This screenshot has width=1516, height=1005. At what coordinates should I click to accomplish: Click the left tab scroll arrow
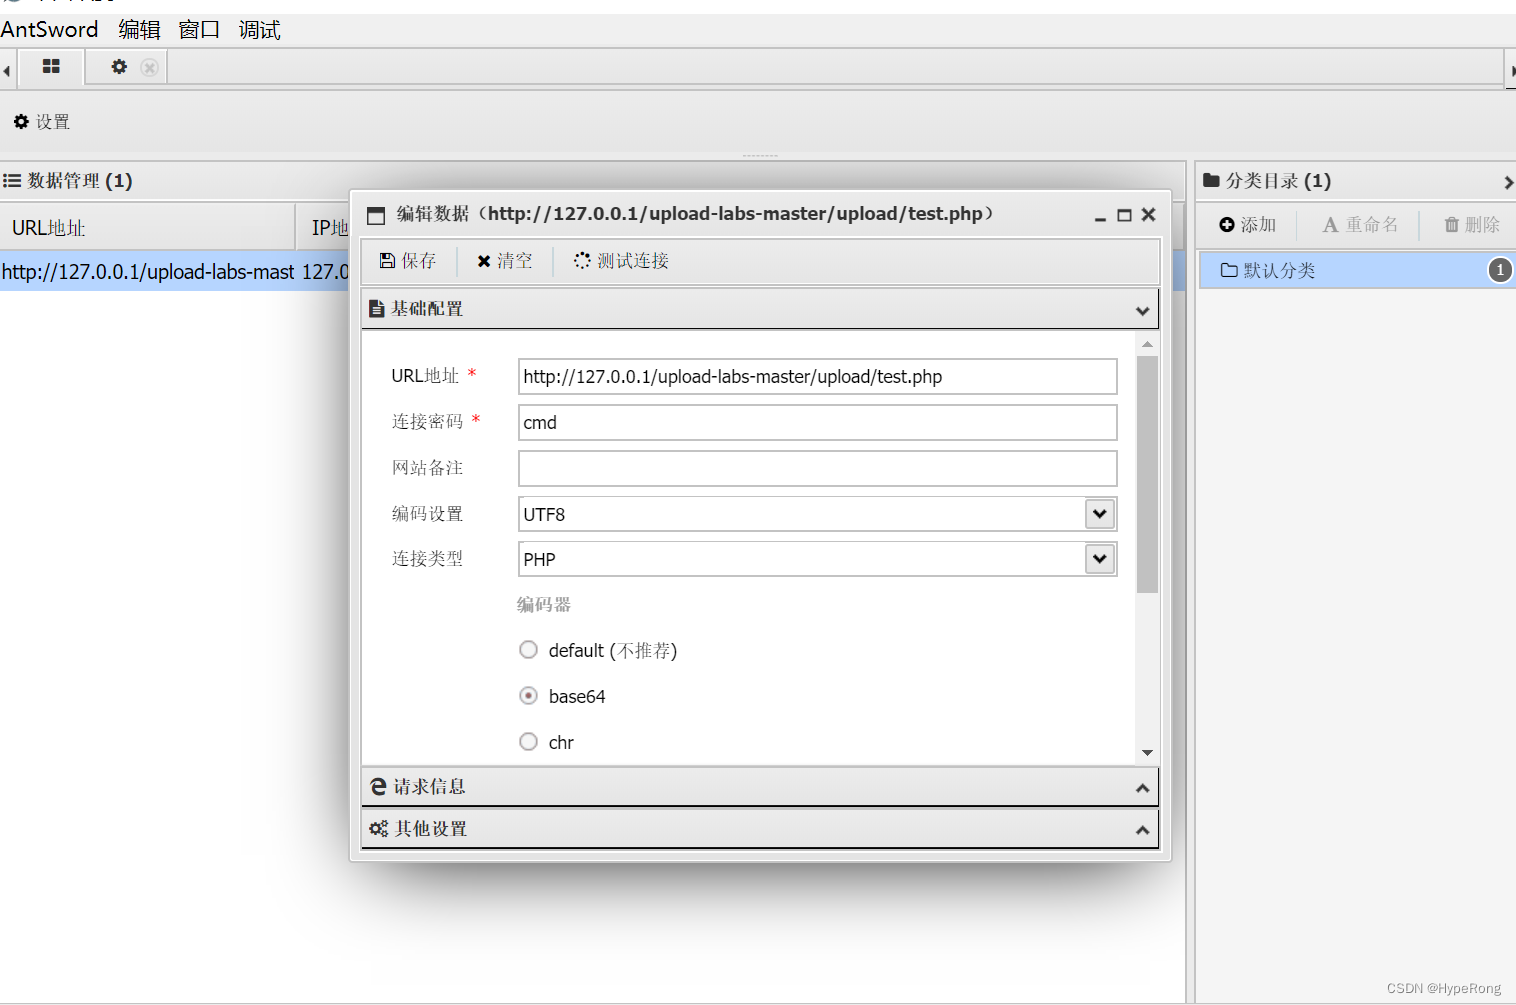(6, 71)
